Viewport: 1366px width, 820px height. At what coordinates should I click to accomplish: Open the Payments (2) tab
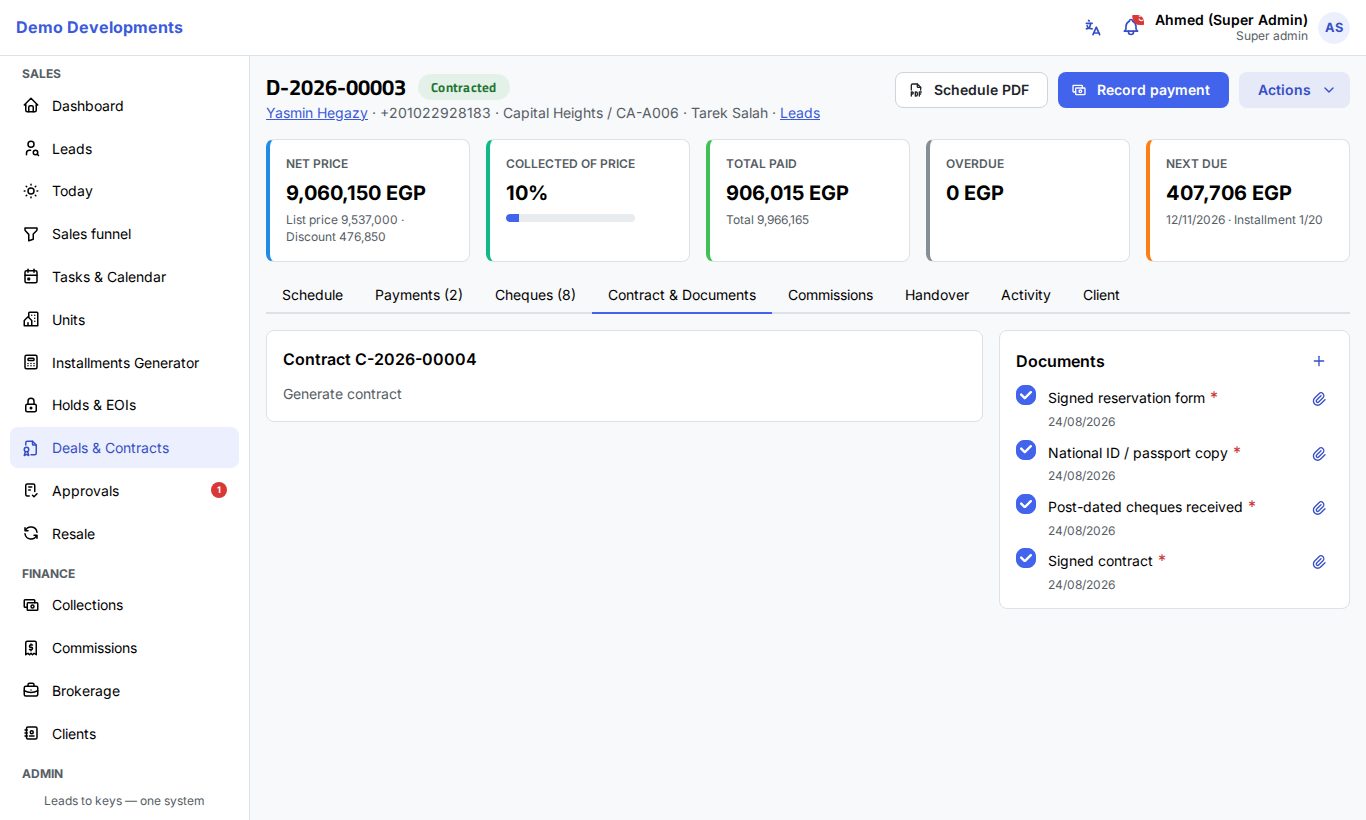(419, 295)
